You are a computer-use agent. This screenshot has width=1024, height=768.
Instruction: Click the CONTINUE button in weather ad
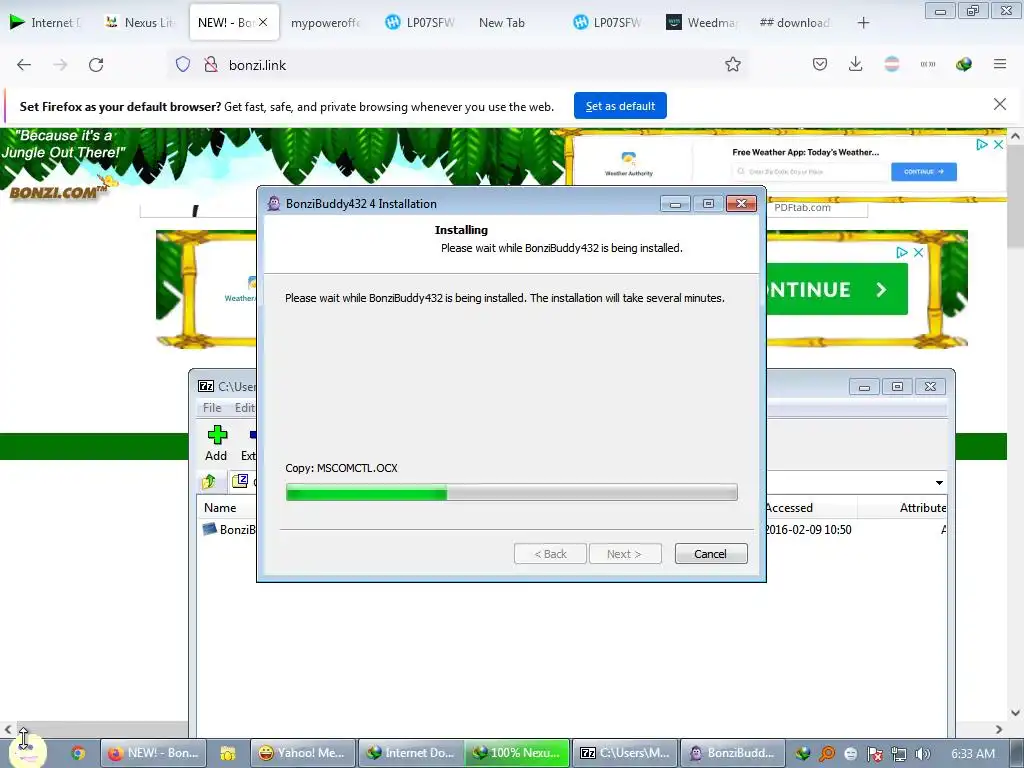click(x=923, y=172)
